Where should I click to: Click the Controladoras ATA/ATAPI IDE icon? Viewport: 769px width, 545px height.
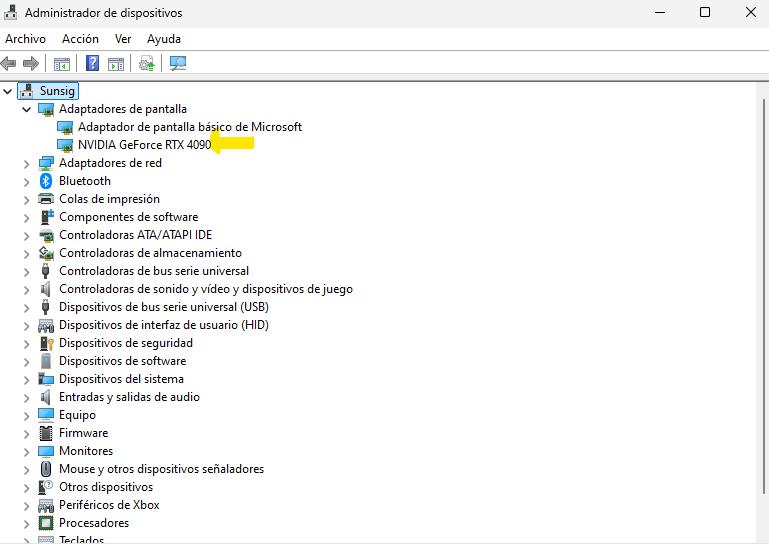click(46, 235)
